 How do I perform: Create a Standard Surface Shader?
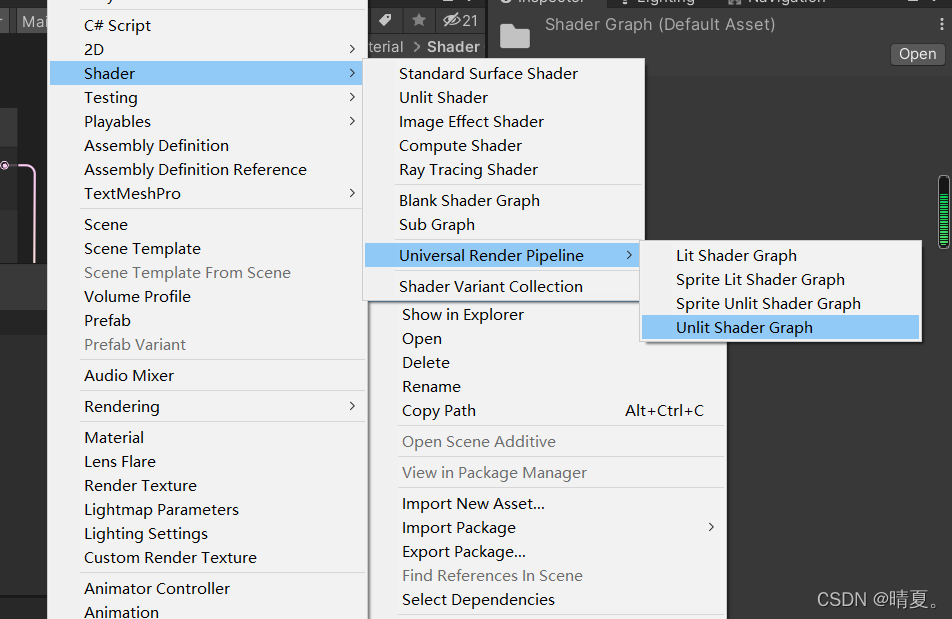pos(503,73)
